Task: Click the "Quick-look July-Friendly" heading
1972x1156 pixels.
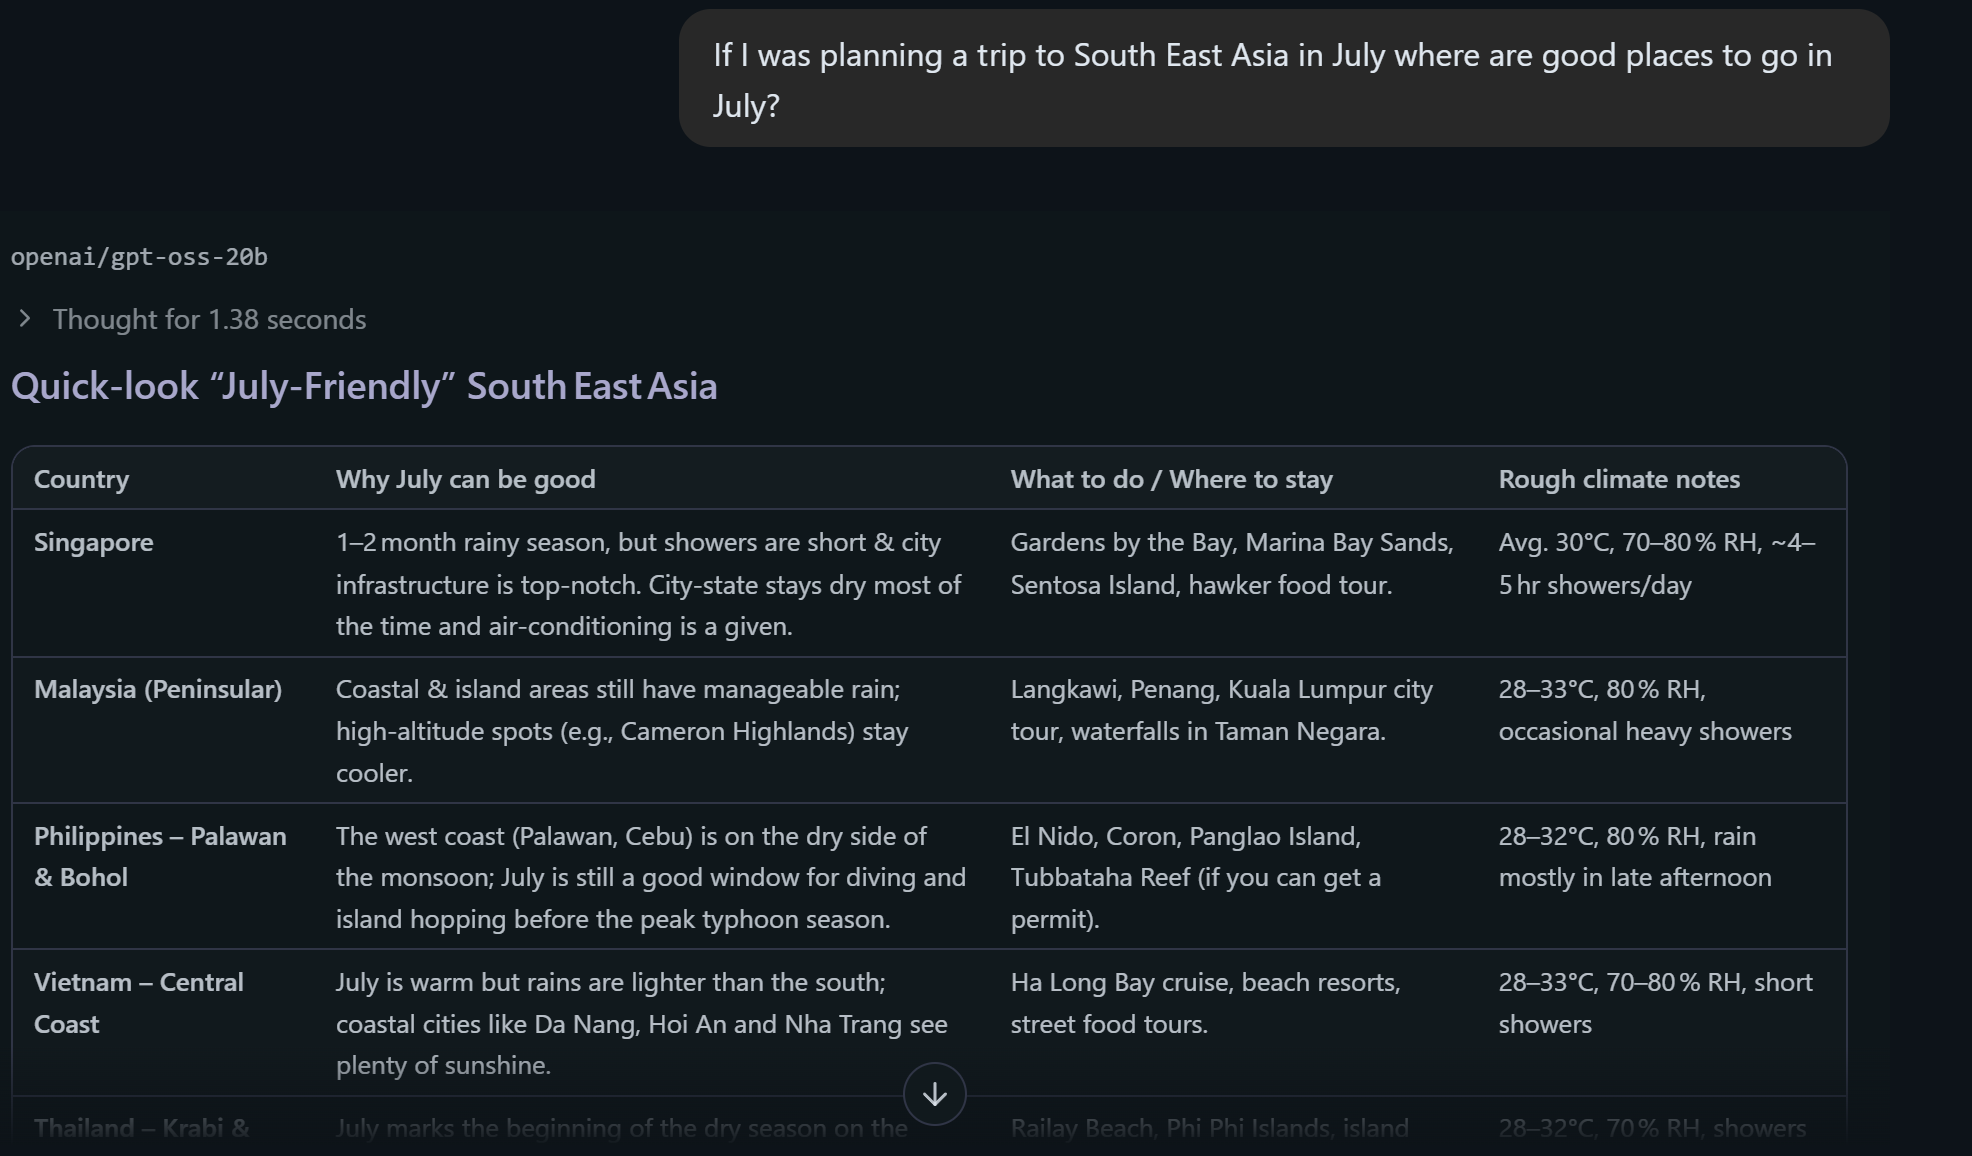Action: click(x=364, y=386)
